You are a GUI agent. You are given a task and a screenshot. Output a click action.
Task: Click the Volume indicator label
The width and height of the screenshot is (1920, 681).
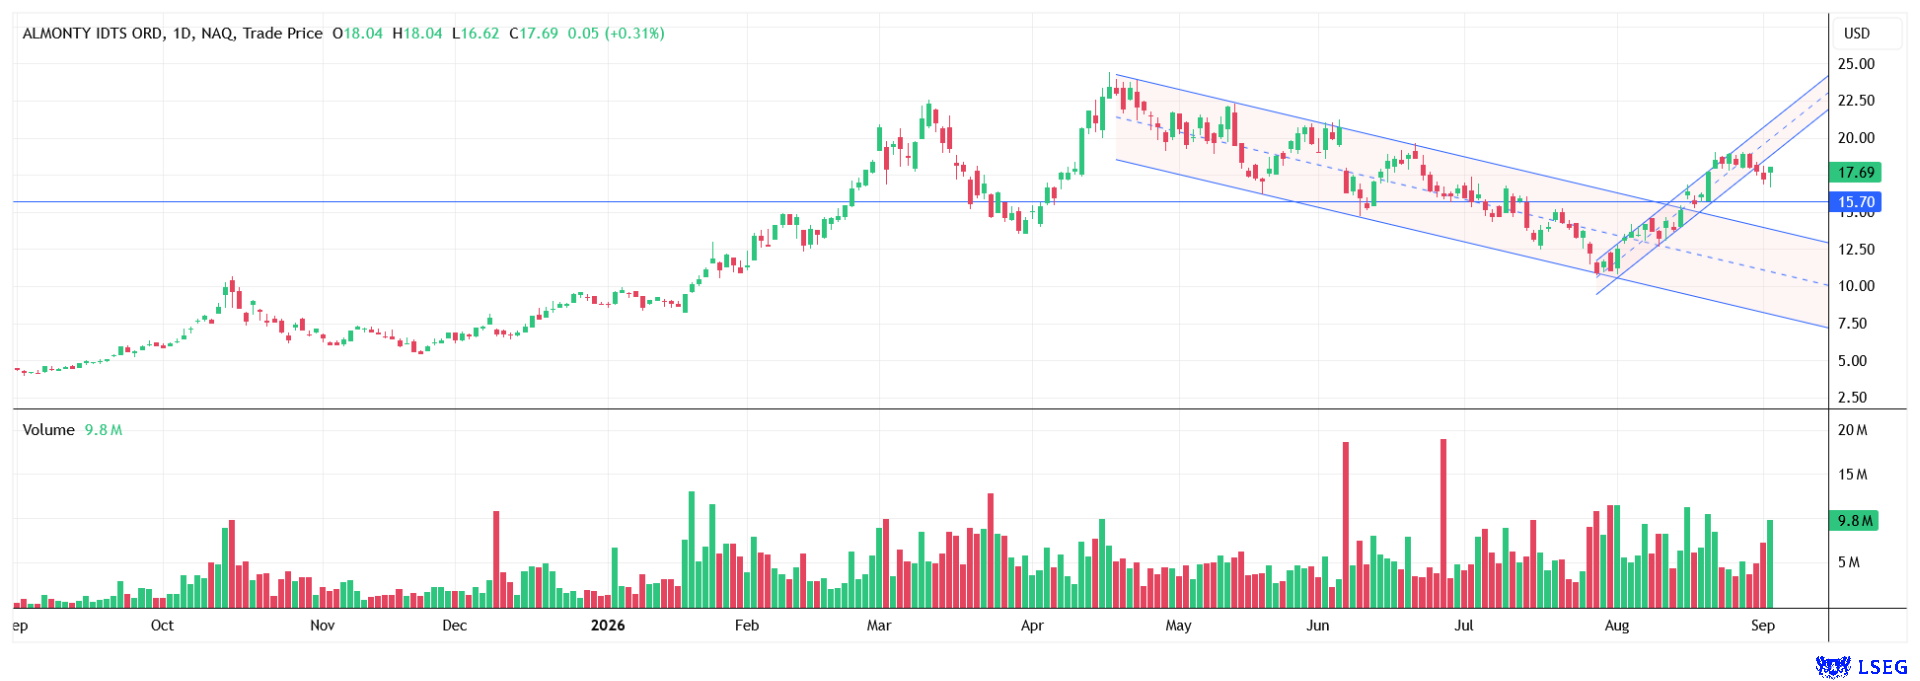49,430
